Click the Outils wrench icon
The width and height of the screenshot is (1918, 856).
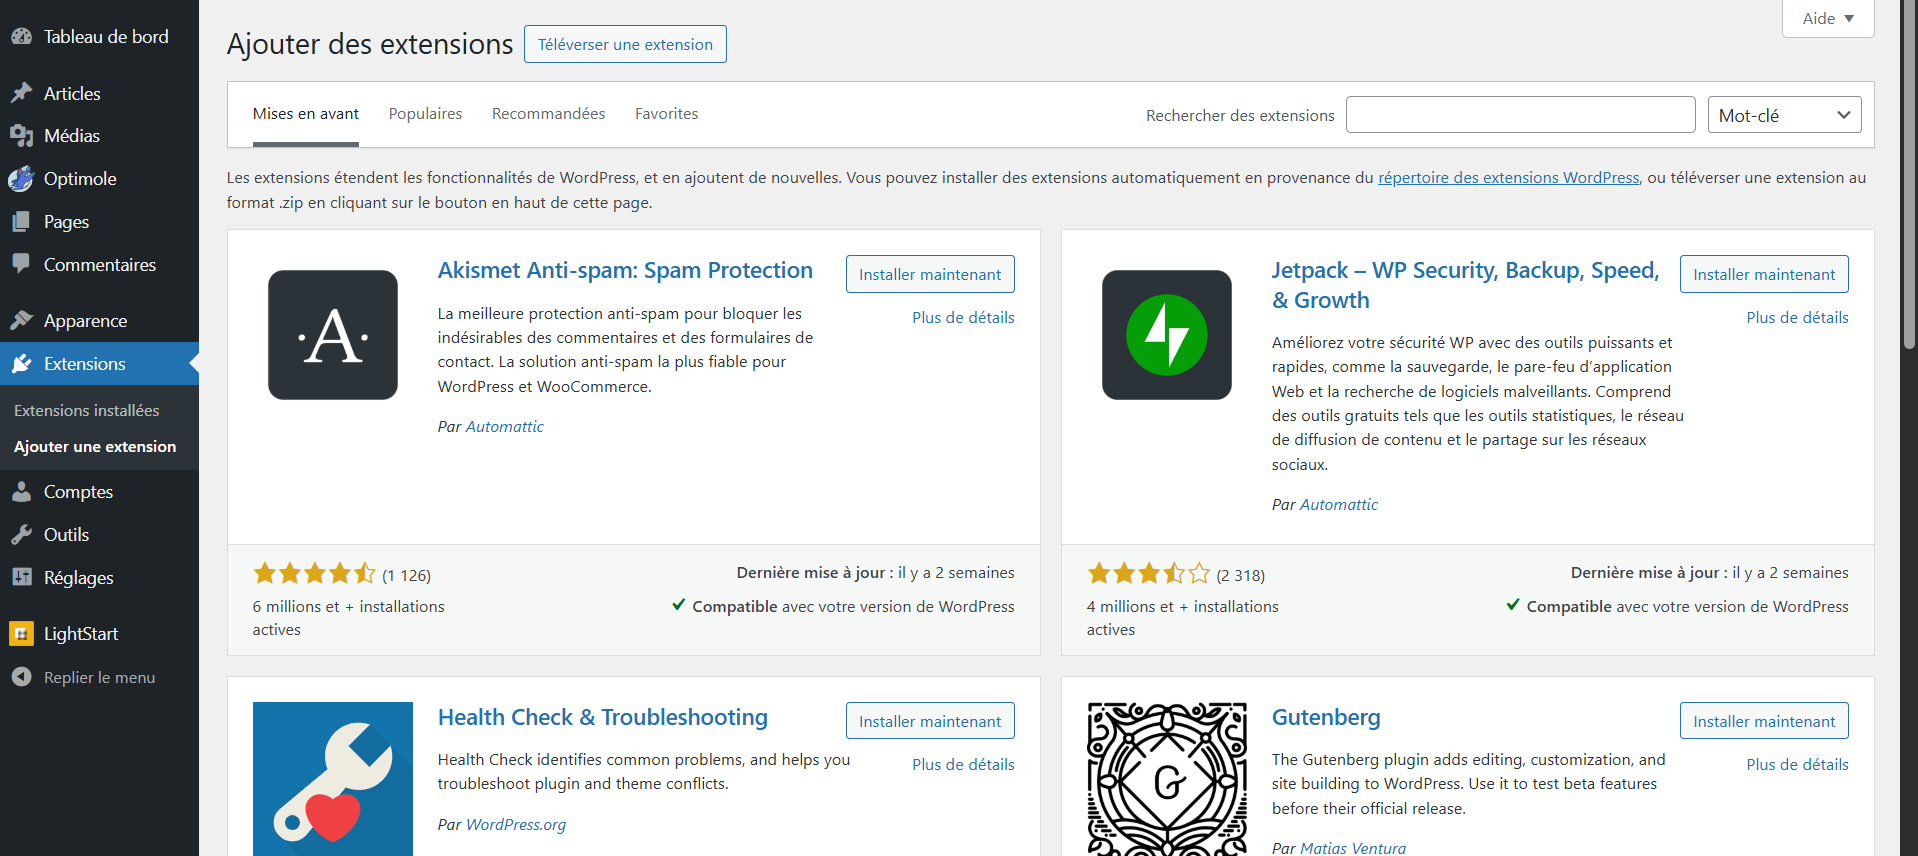(x=22, y=534)
